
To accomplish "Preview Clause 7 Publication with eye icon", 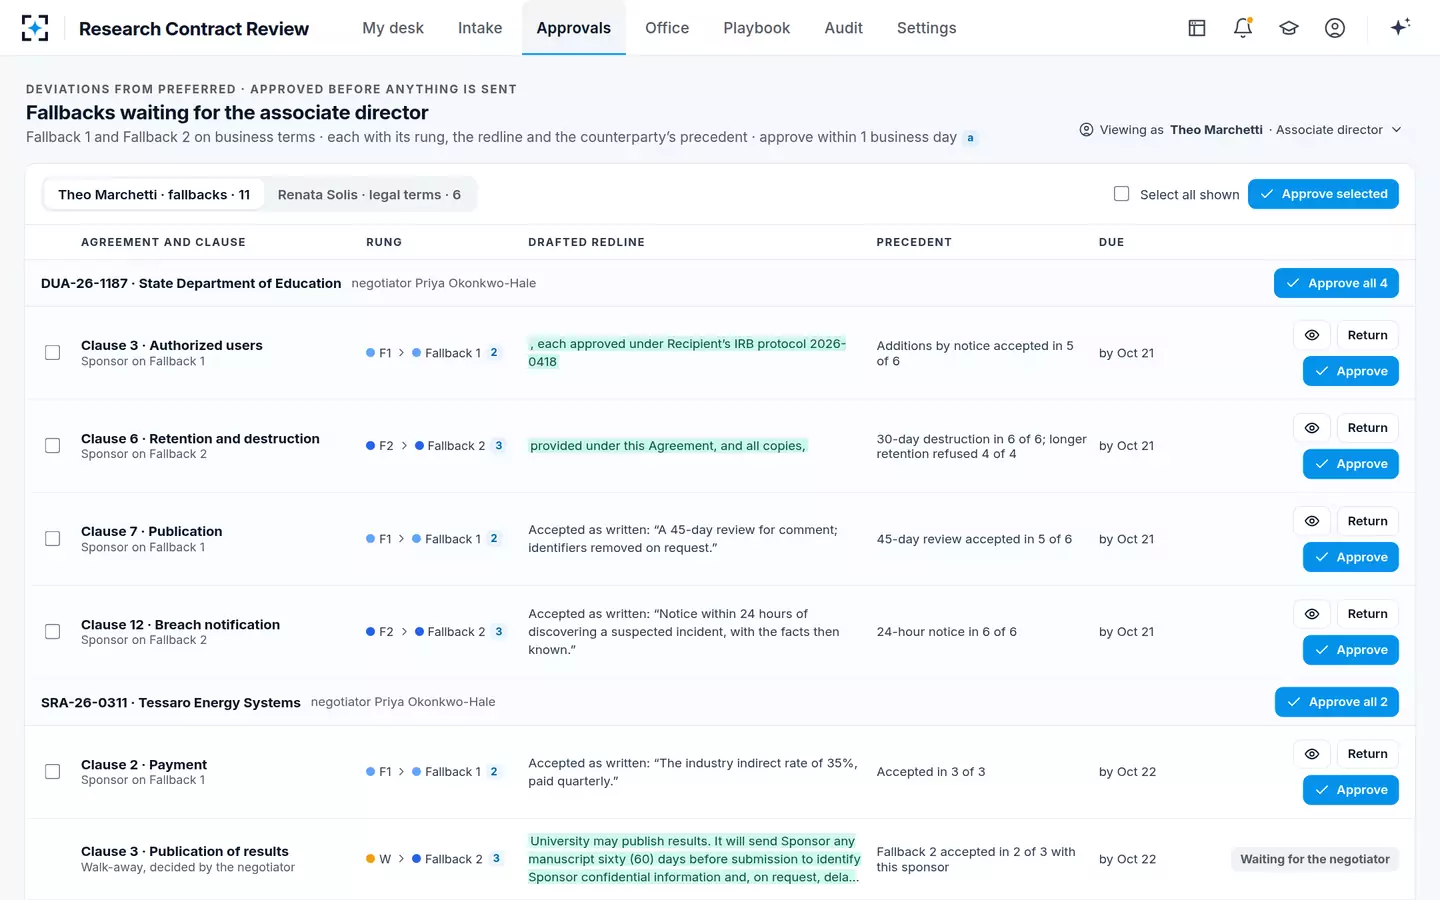I will [1312, 521].
